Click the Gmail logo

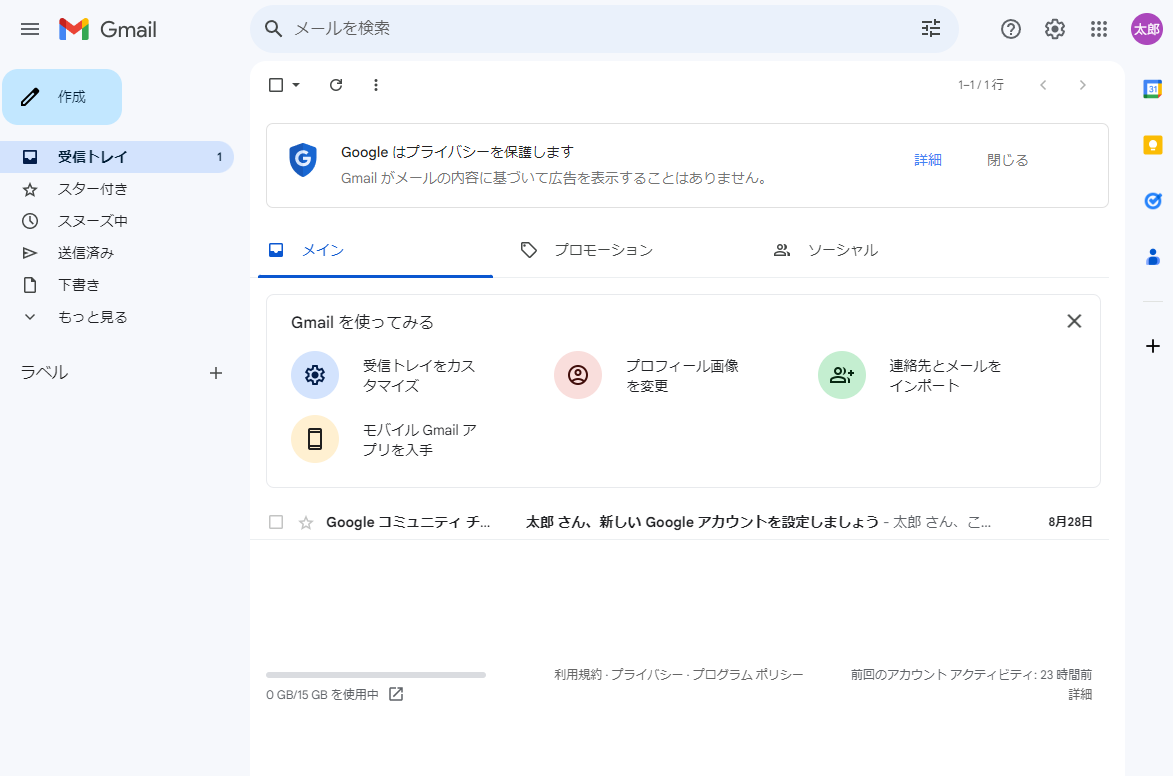point(108,29)
